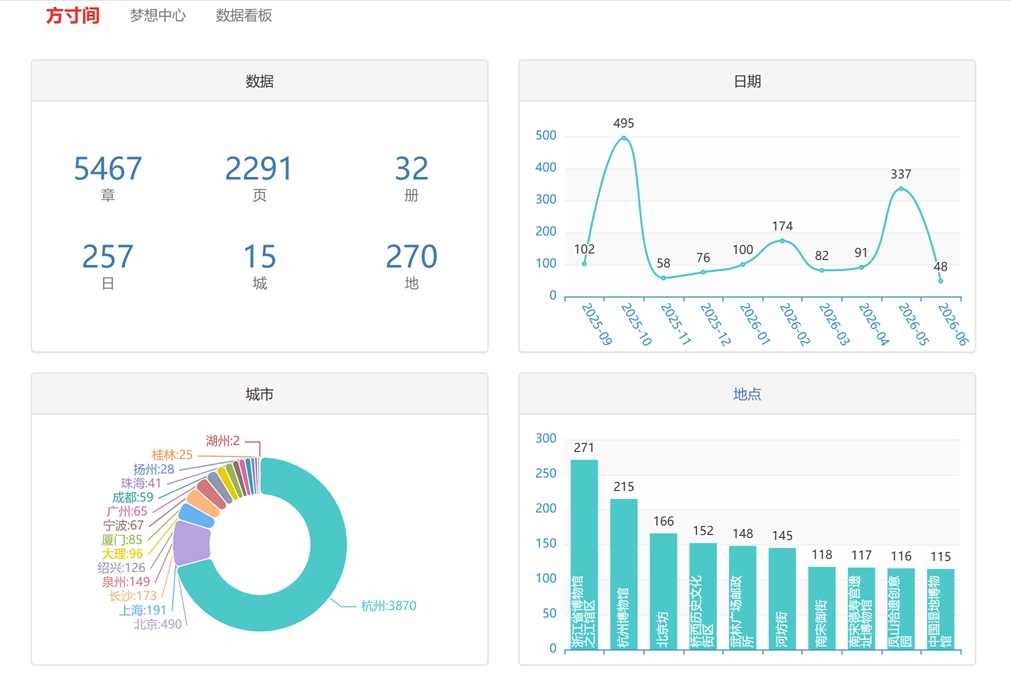Select the 2026-05 data point labeled 337

901,188
